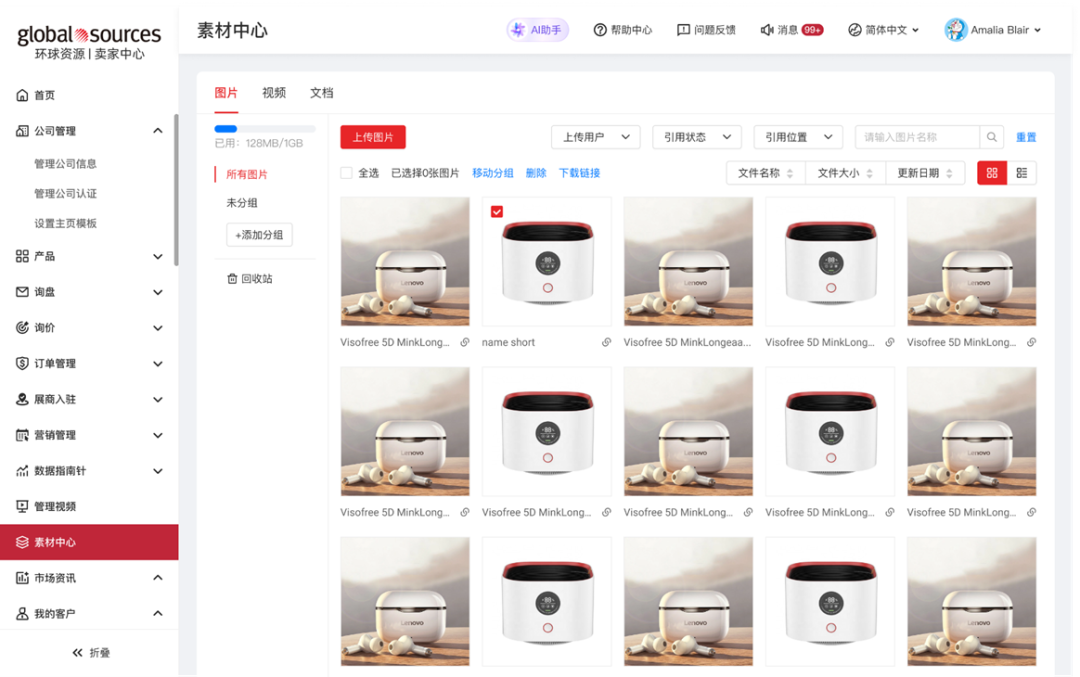Screen dimensions: 1080x677
Task: Click the 产品 grid icon
Action: 22,256
